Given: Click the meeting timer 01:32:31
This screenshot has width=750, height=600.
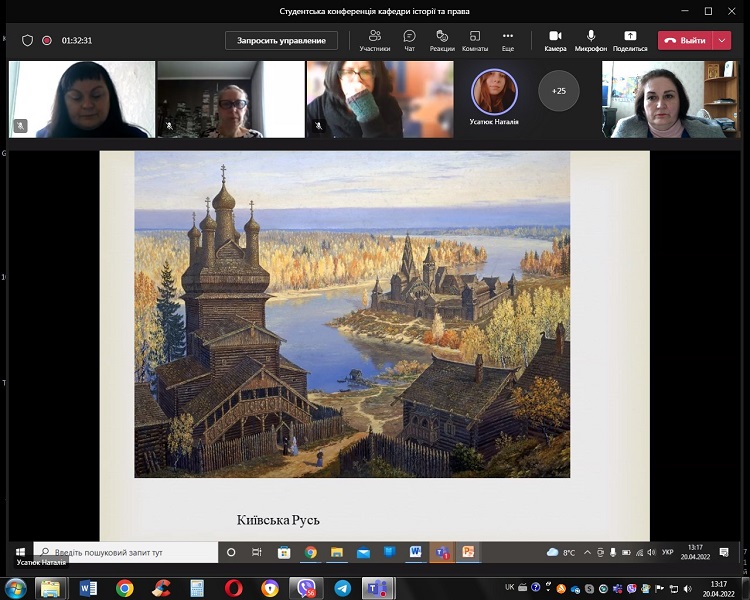Looking at the screenshot, I should click(77, 41).
